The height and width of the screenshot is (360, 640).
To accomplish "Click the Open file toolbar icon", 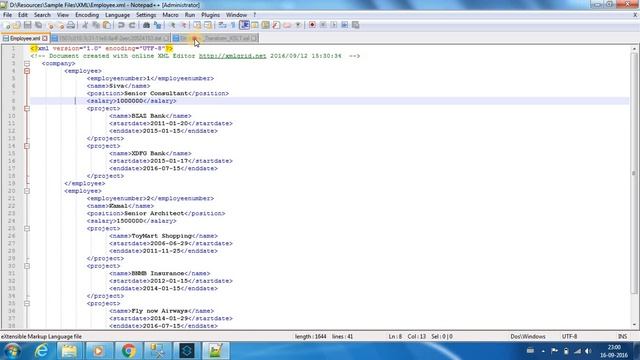I will pyautogui.click(x=17, y=25).
